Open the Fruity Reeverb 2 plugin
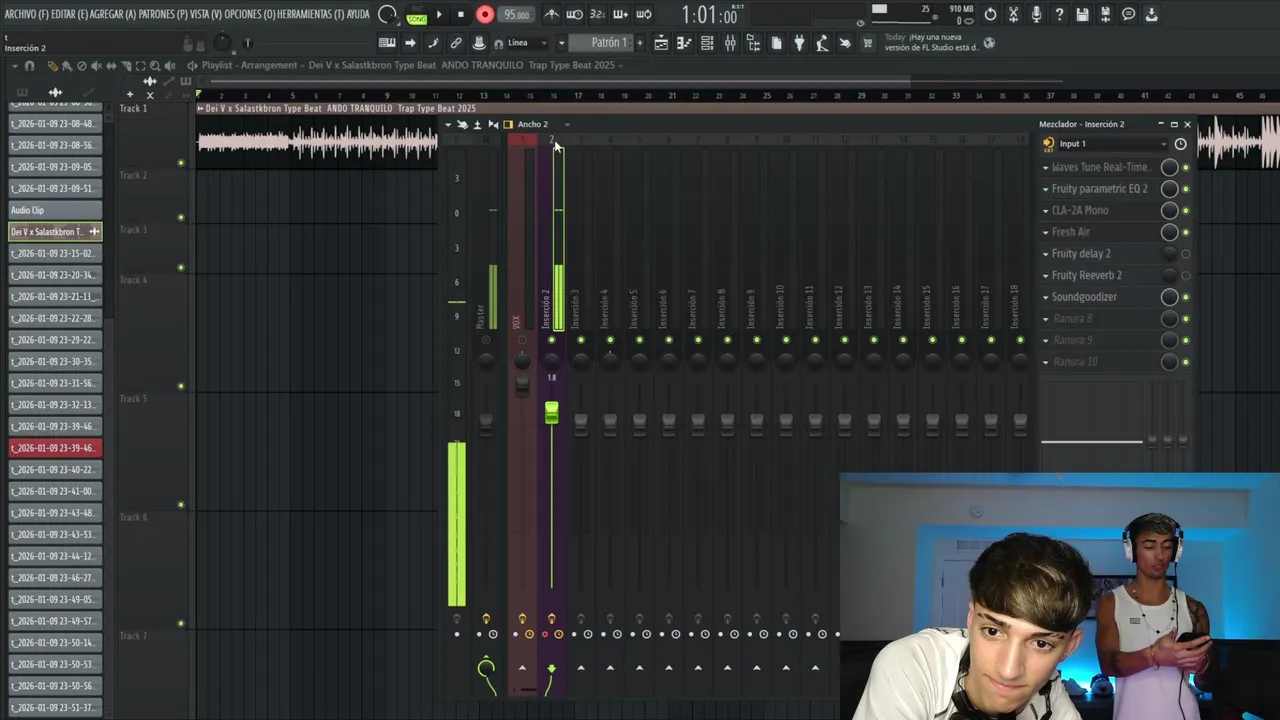 [x=1086, y=276]
